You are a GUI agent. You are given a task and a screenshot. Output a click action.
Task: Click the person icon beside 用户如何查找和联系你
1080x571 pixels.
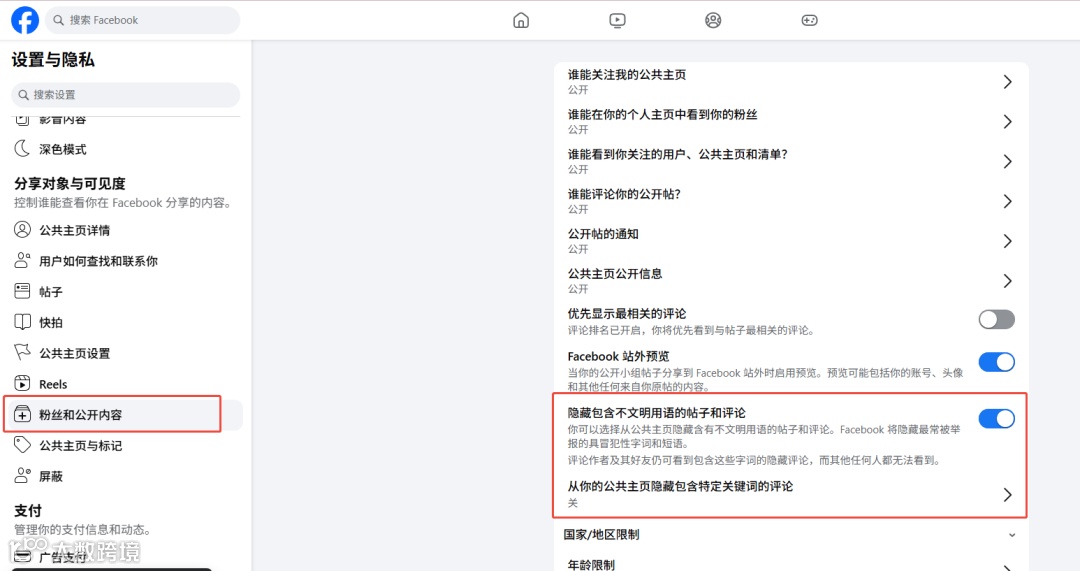[x=23, y=260]
